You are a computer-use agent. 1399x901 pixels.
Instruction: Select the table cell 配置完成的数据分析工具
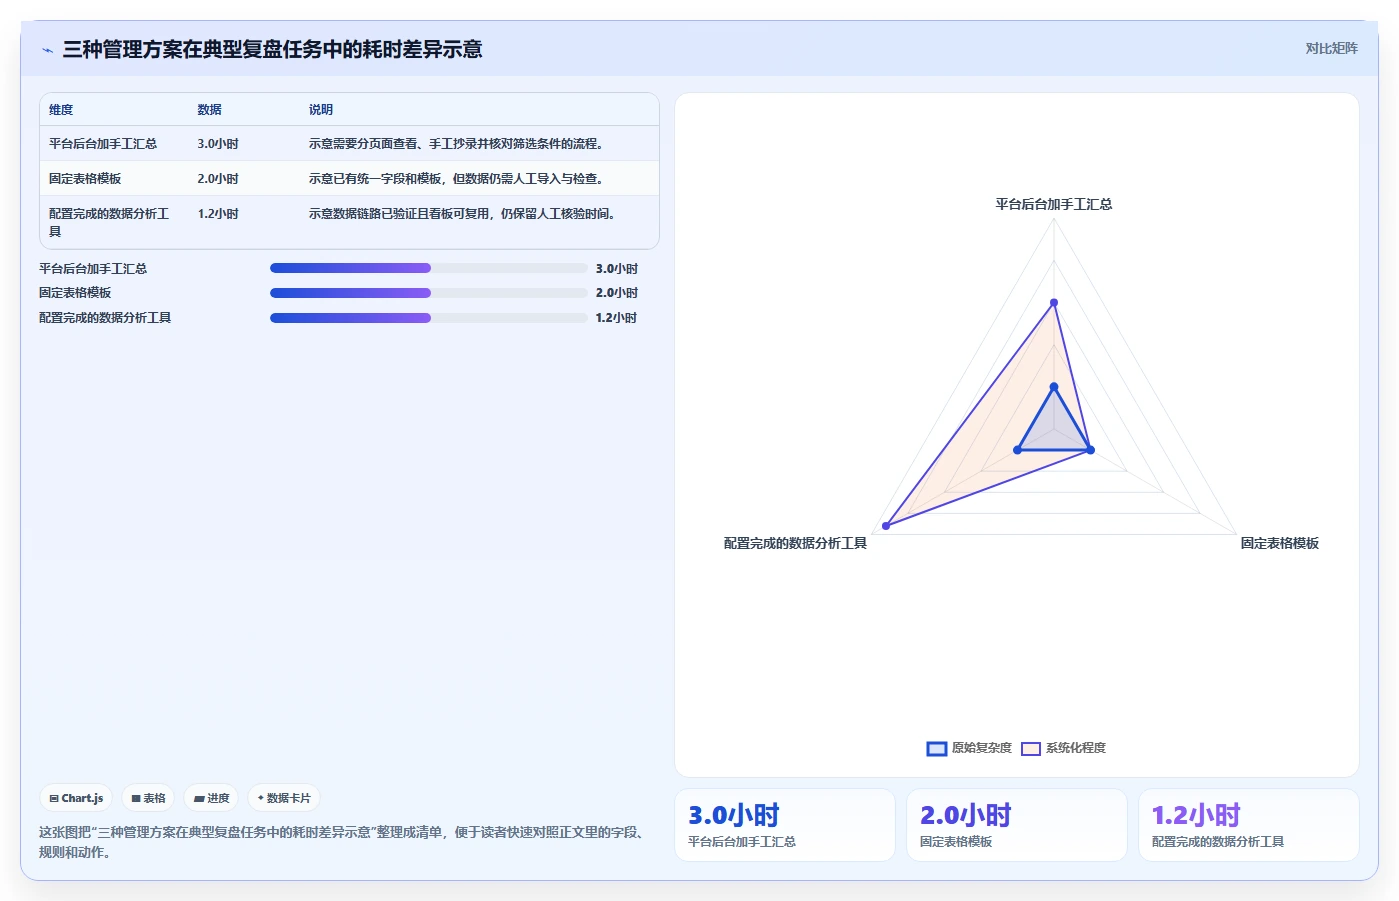[109, 222]
